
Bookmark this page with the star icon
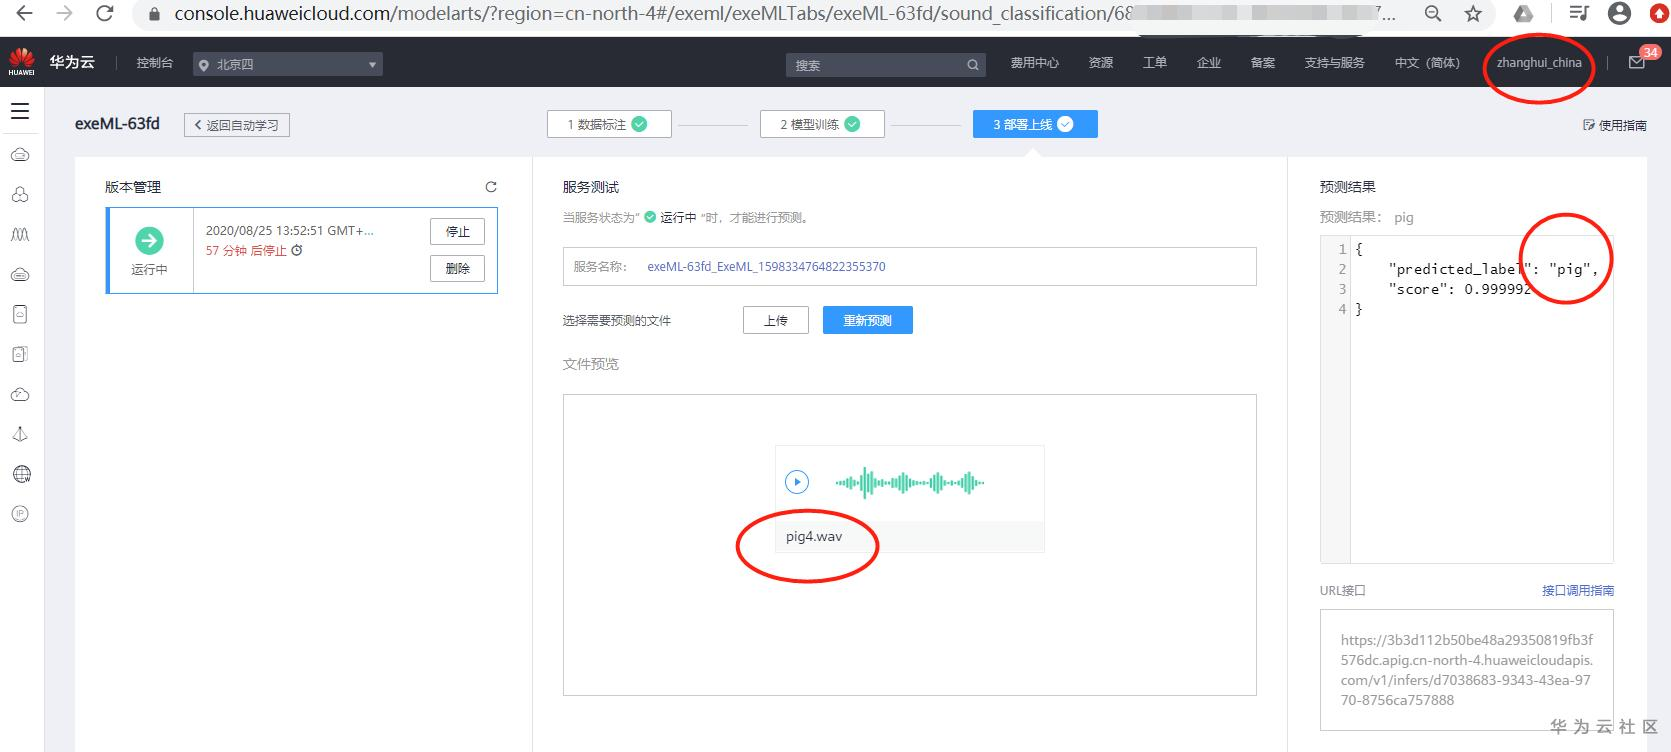click(1473, 14)
